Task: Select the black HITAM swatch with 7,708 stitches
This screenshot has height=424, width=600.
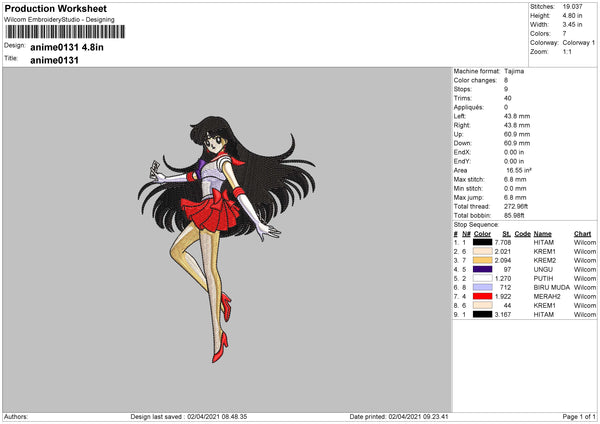Action: pos(482,242)
